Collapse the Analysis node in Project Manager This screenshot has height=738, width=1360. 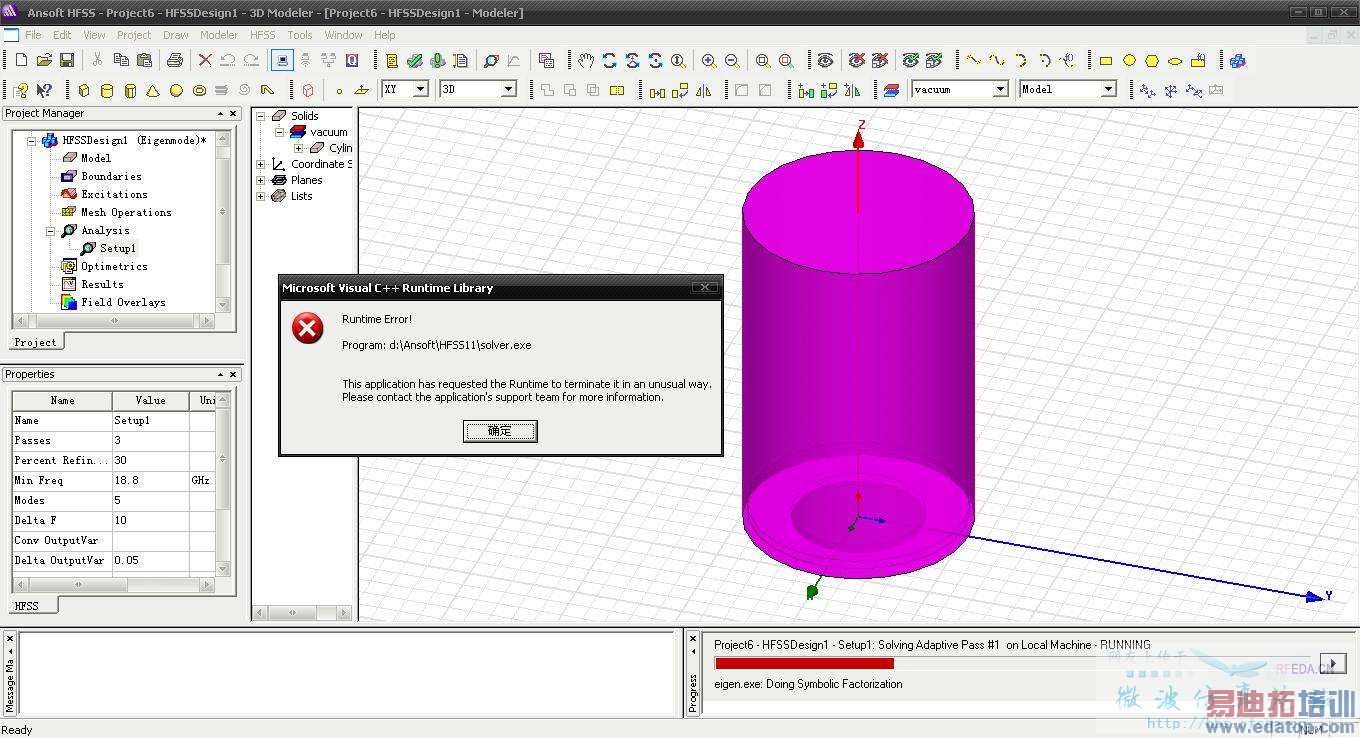click(x=50, y=231)
